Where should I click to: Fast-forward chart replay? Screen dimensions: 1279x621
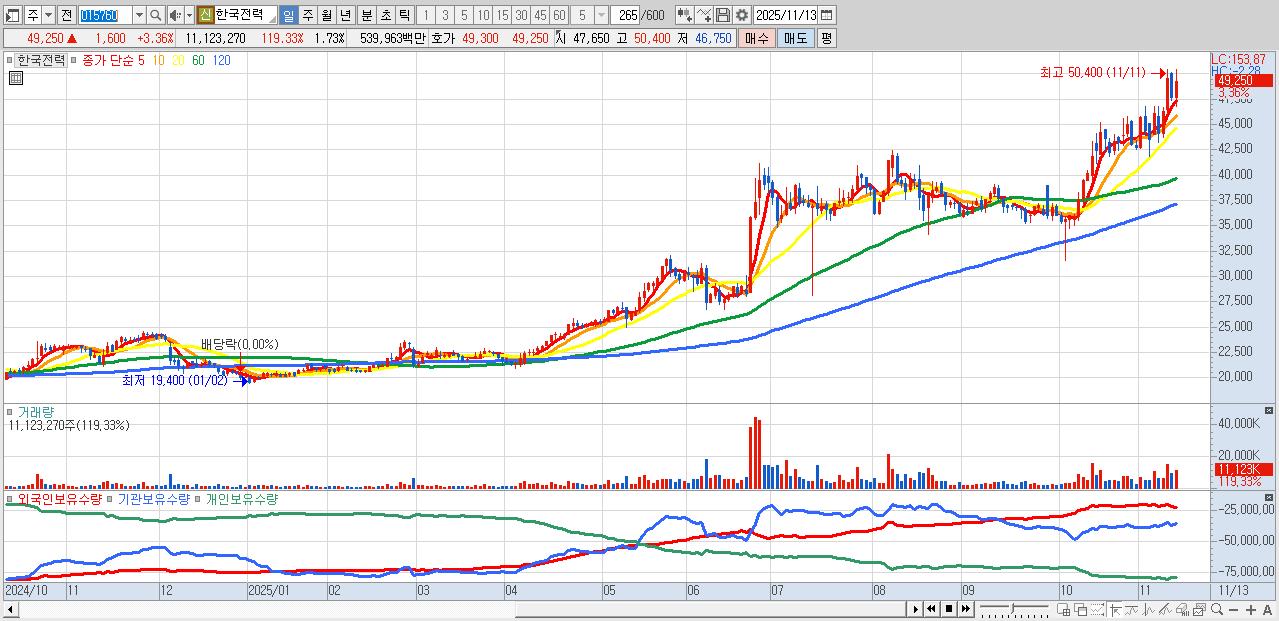coord(966,609)
